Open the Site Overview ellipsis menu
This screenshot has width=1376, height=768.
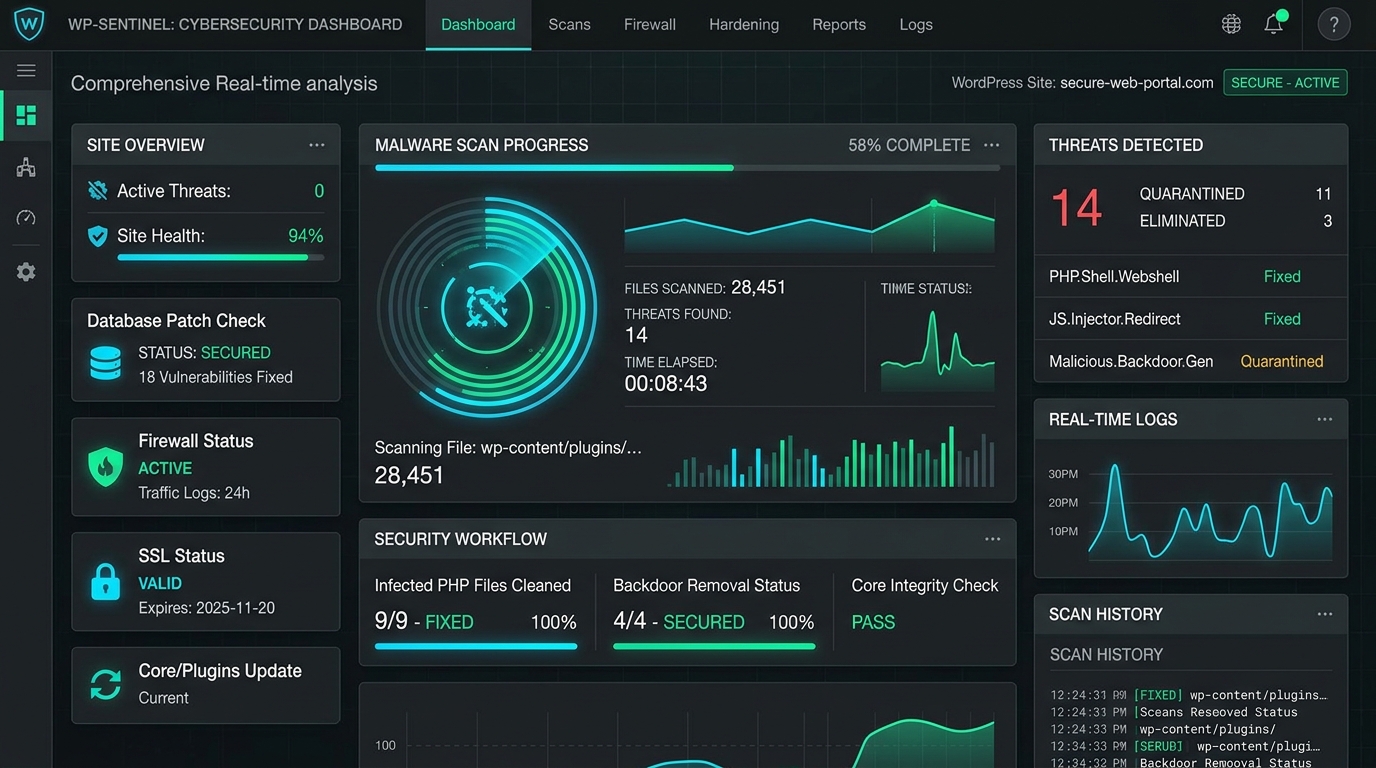317,145
